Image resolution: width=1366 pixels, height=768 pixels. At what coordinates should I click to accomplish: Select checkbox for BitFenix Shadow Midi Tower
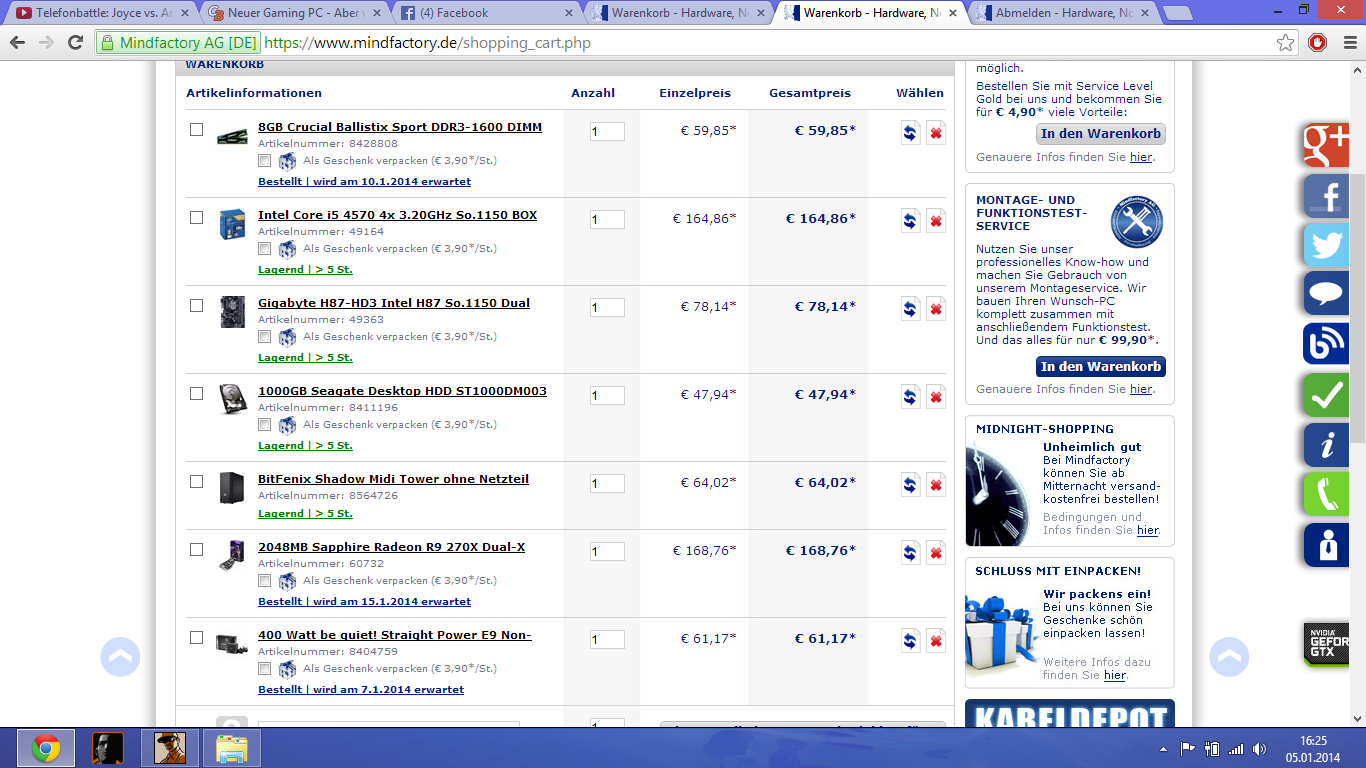point(196,481)
